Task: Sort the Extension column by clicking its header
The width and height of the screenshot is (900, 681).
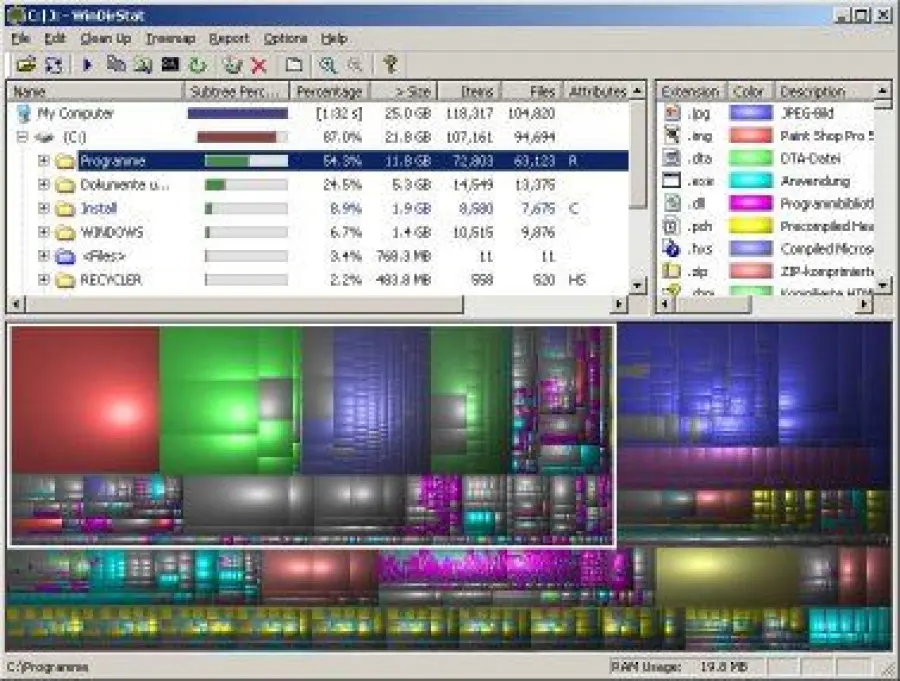Action: [688, 90]
